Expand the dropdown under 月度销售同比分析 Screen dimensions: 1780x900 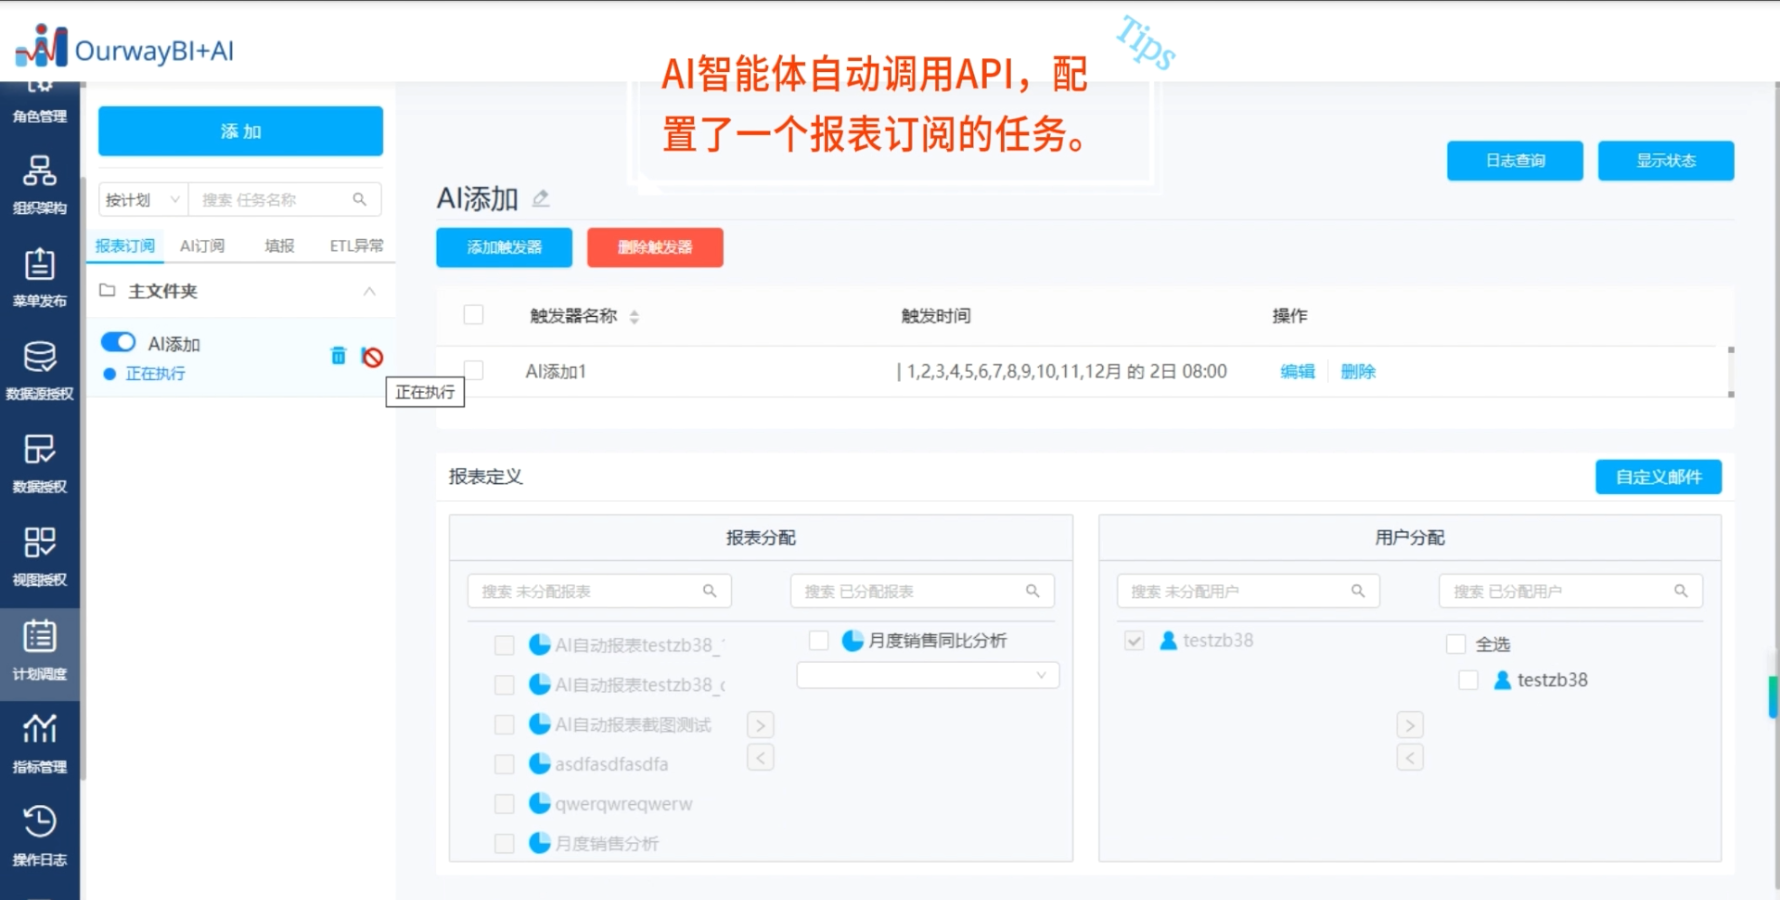click(x=927, y=675)
